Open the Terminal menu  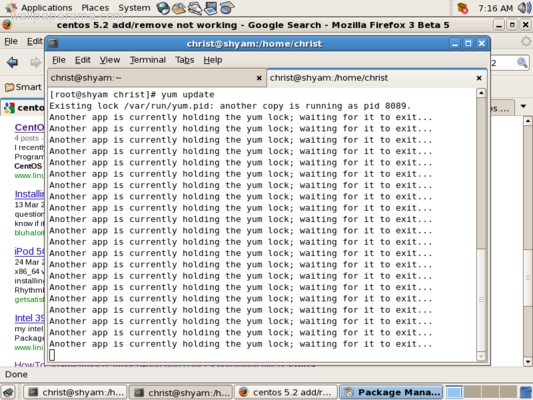[148, 60]
